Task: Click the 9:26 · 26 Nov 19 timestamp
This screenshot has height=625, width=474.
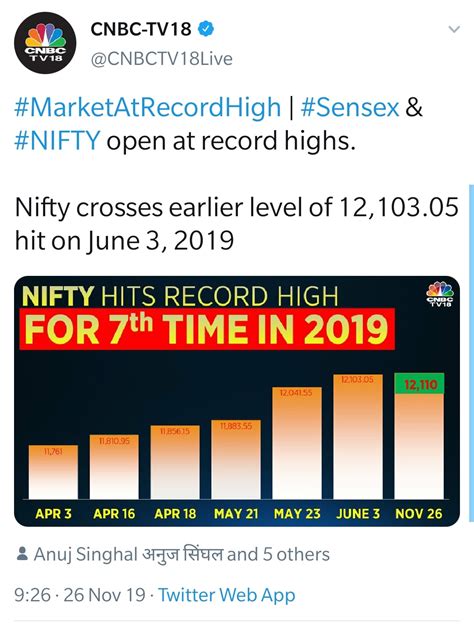Action: (80, 595)
